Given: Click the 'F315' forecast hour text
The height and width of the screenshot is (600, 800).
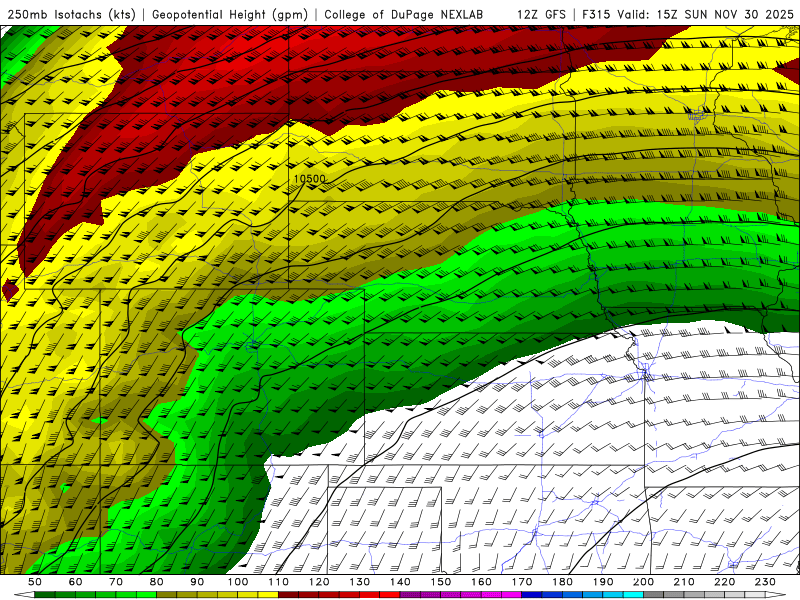Looking at the screenshot, I should 597,15.
